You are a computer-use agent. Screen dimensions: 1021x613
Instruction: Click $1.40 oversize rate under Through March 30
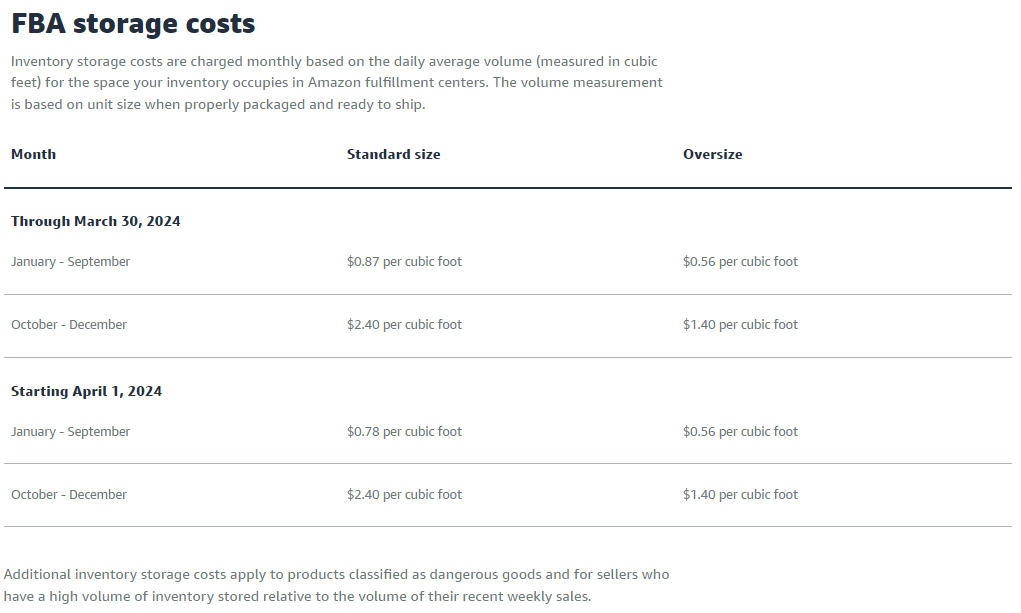point(740,325)
